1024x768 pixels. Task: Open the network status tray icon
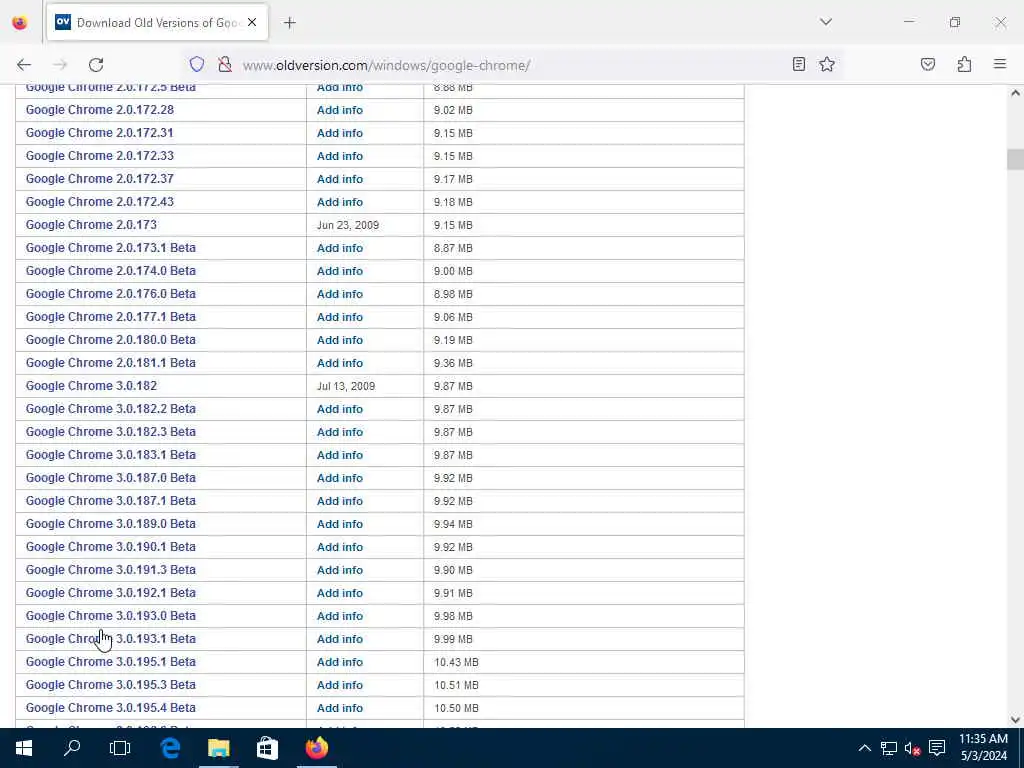pos(888,748)
